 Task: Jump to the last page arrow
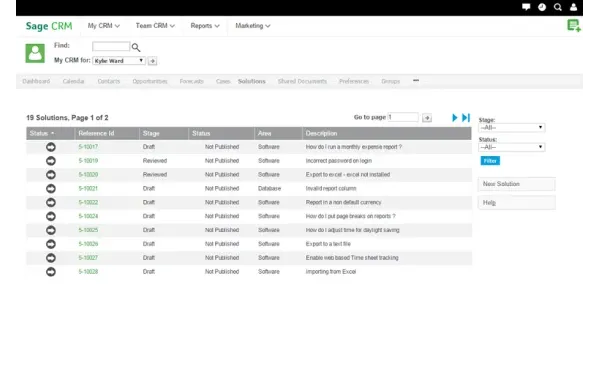point(466,117)
